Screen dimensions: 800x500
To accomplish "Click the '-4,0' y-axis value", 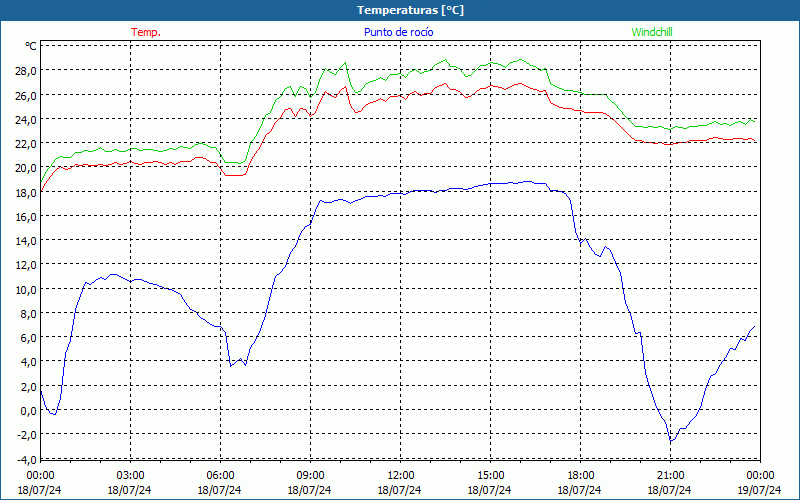I will [27, 460].
